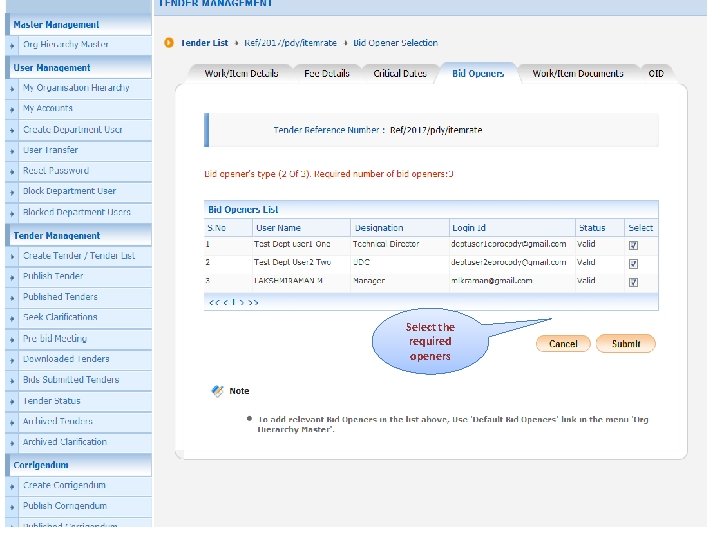Click the Cancel button
The width and height of the screenshot is (720, 540).
(563, 343)
